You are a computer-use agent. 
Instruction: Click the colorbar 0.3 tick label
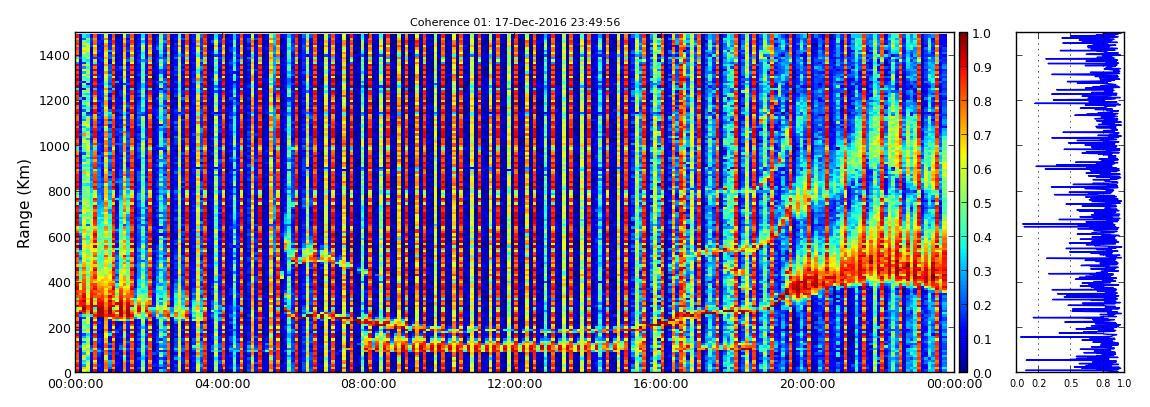point(982,271)
